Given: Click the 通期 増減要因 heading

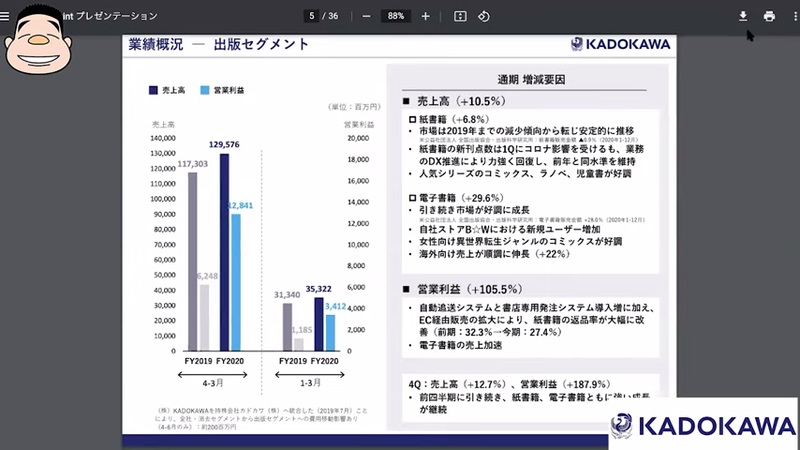Looking at the screenshot, I should point(531,79).
